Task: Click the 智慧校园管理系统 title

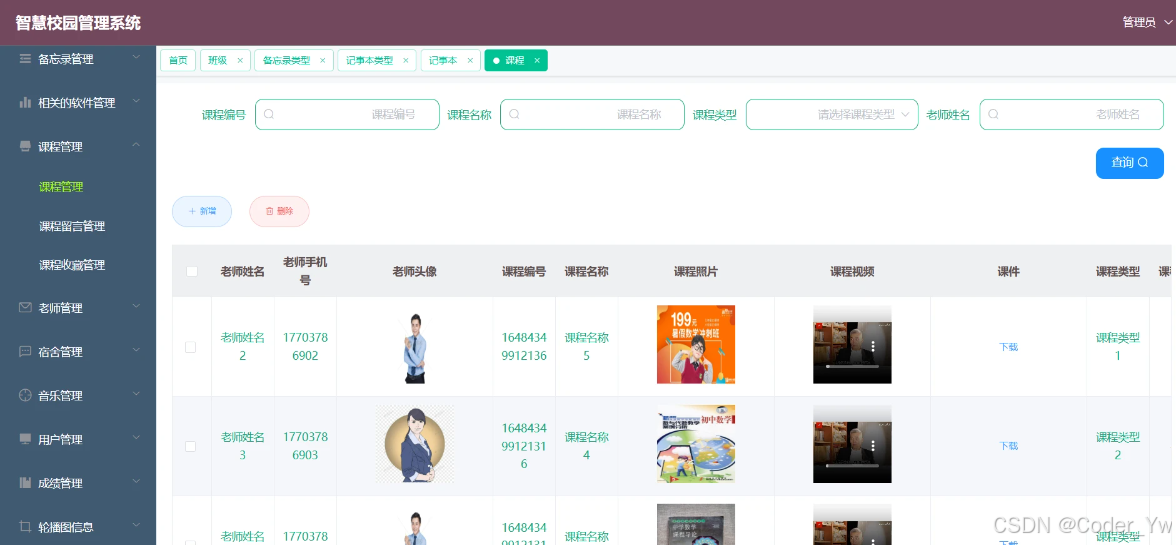Action: [78, 23]
